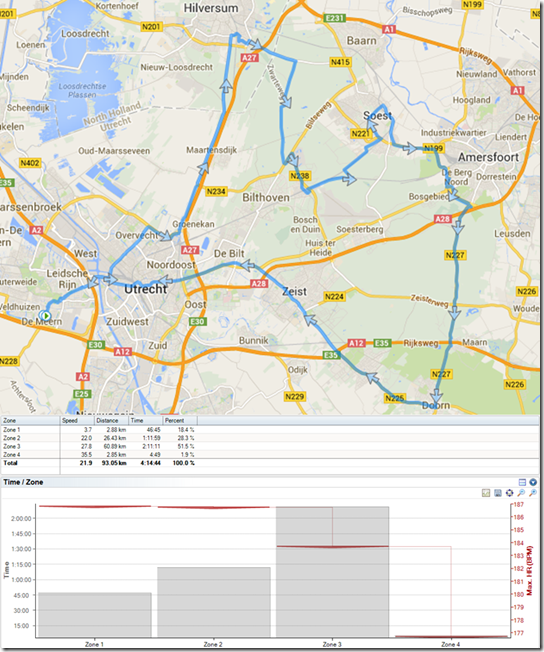The width and height of the screenshot is (544, 652).
Task: Click the right magnifier zoom icon
Action: point(533,493)
